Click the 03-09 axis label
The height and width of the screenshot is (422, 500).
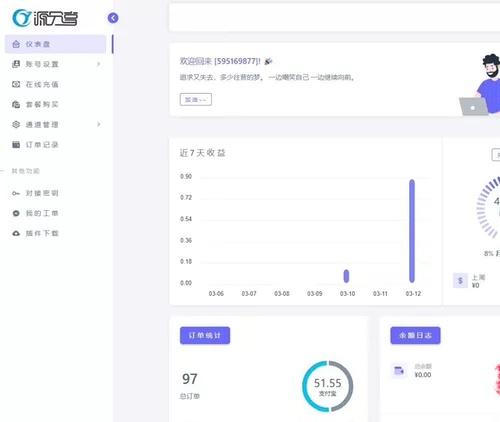(315, 294)
